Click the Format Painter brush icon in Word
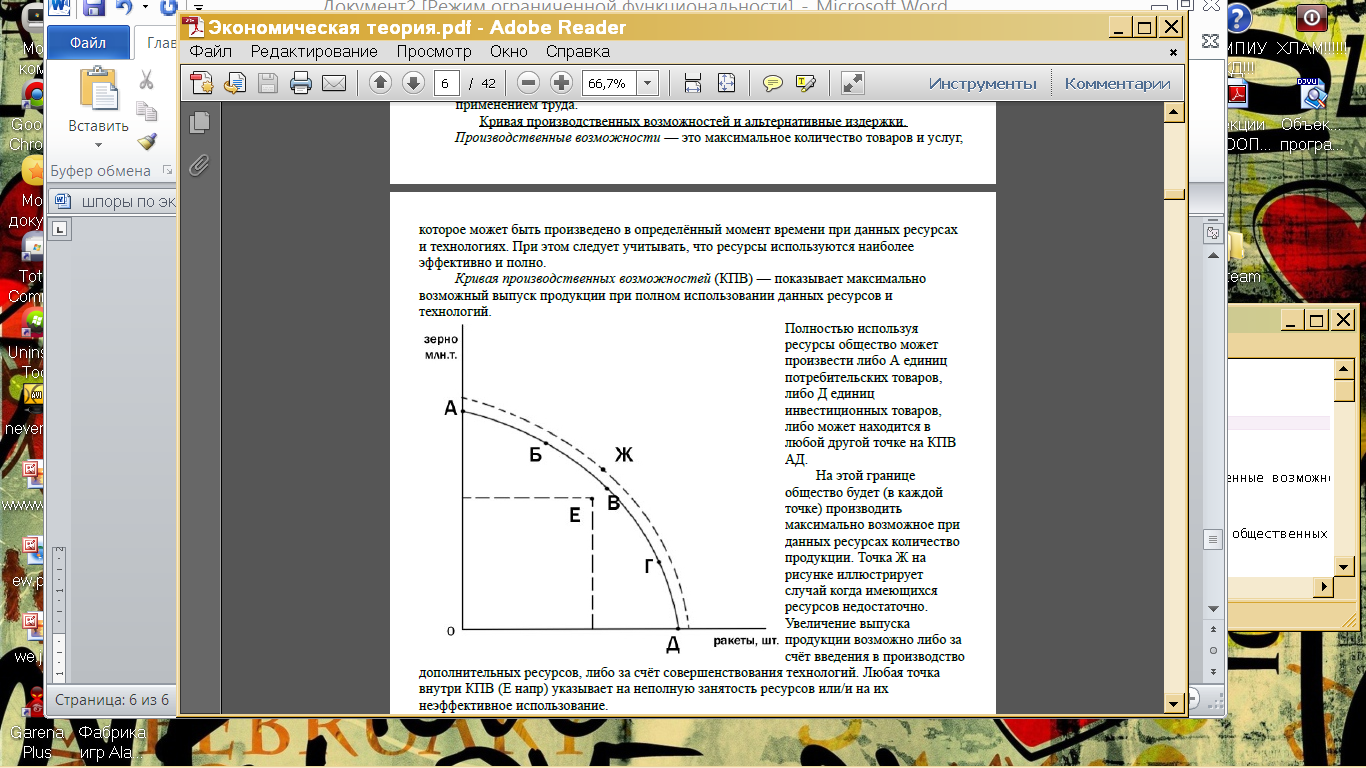The width and height of the screenshot is (1366, 768). click(146, 142)
